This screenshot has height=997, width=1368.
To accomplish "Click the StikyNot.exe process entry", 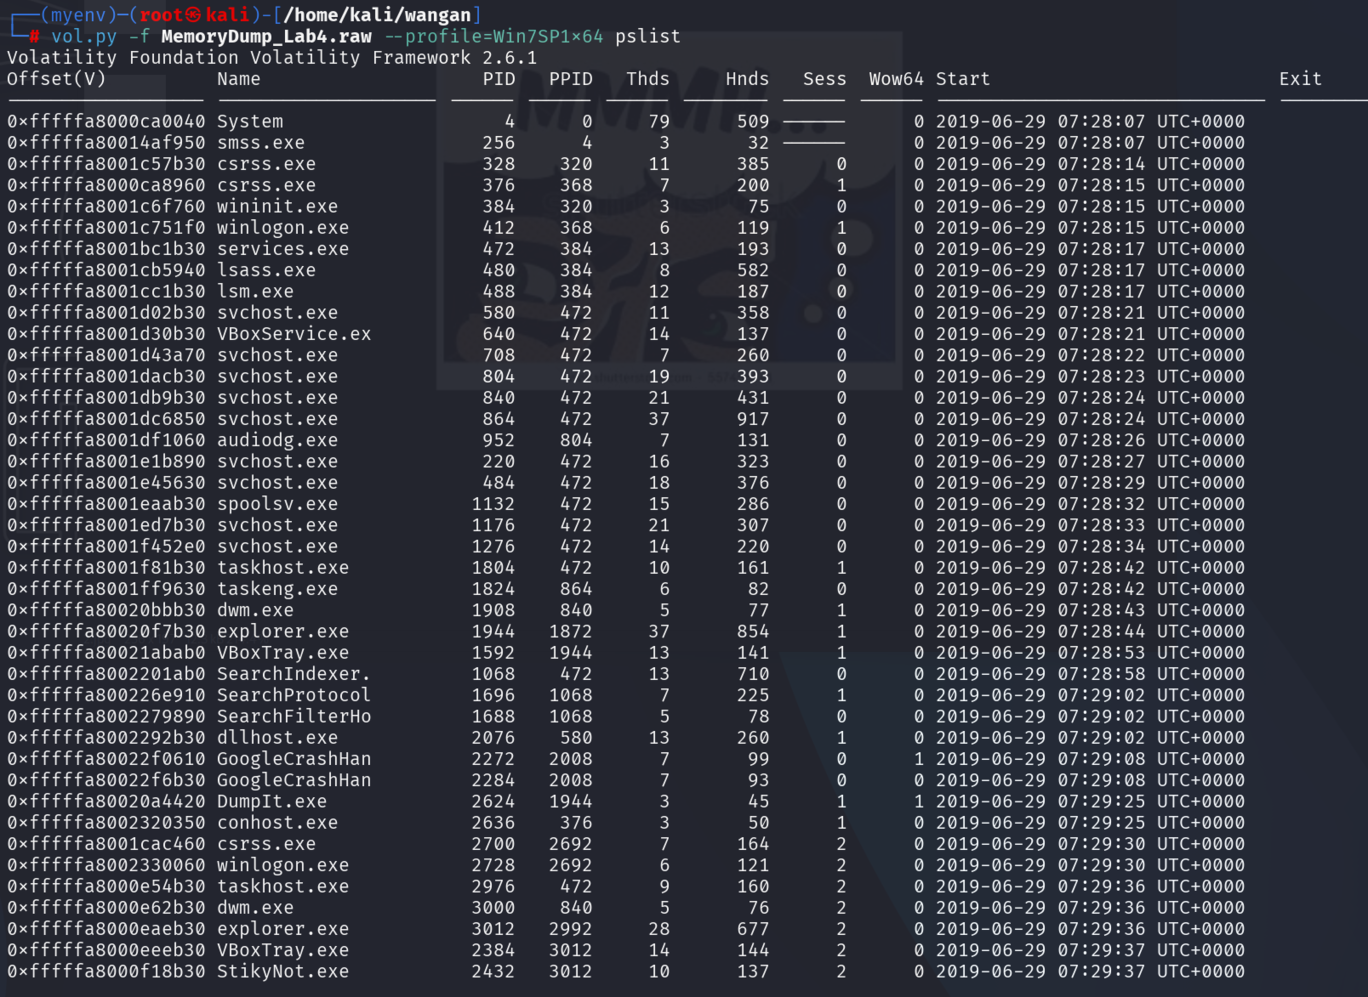I will point(282,971).
